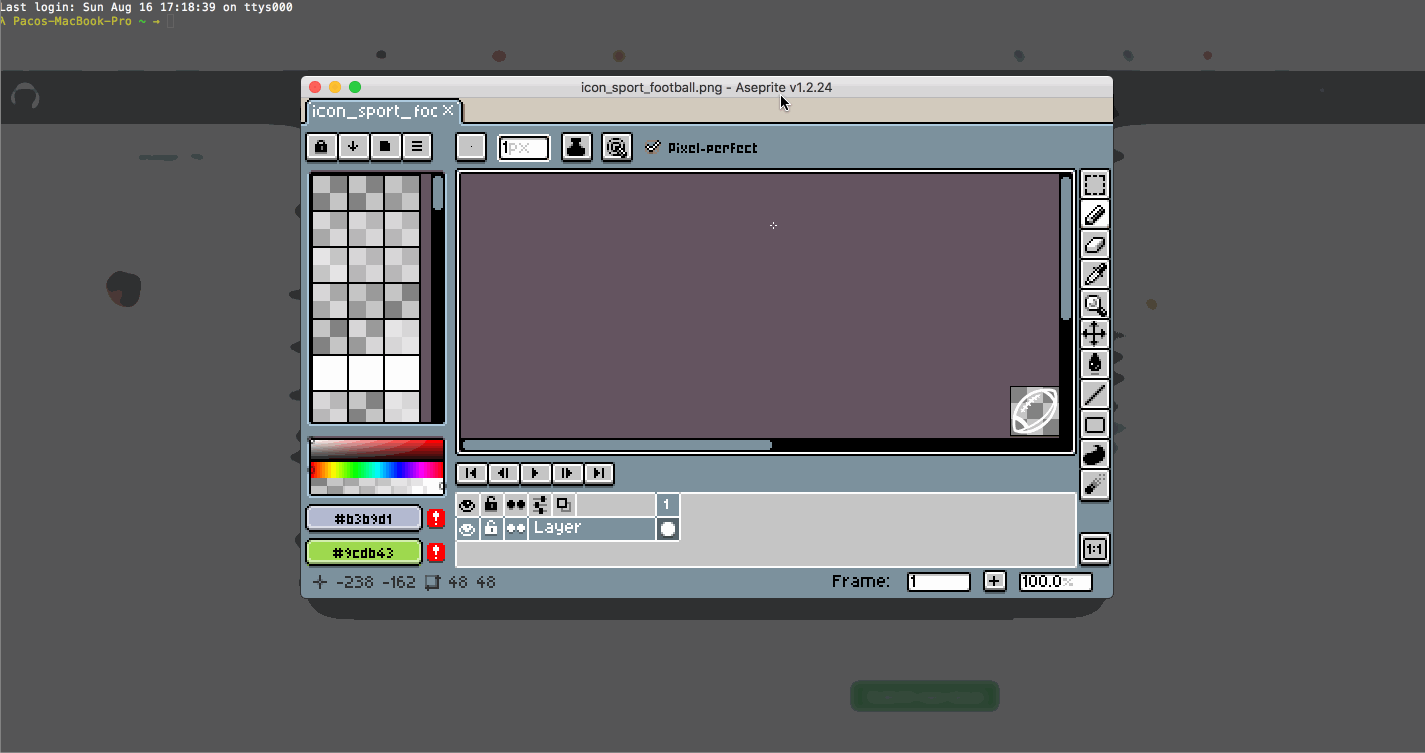
Task: Click the 1:1 preview button
Action: pos(1095,549)
